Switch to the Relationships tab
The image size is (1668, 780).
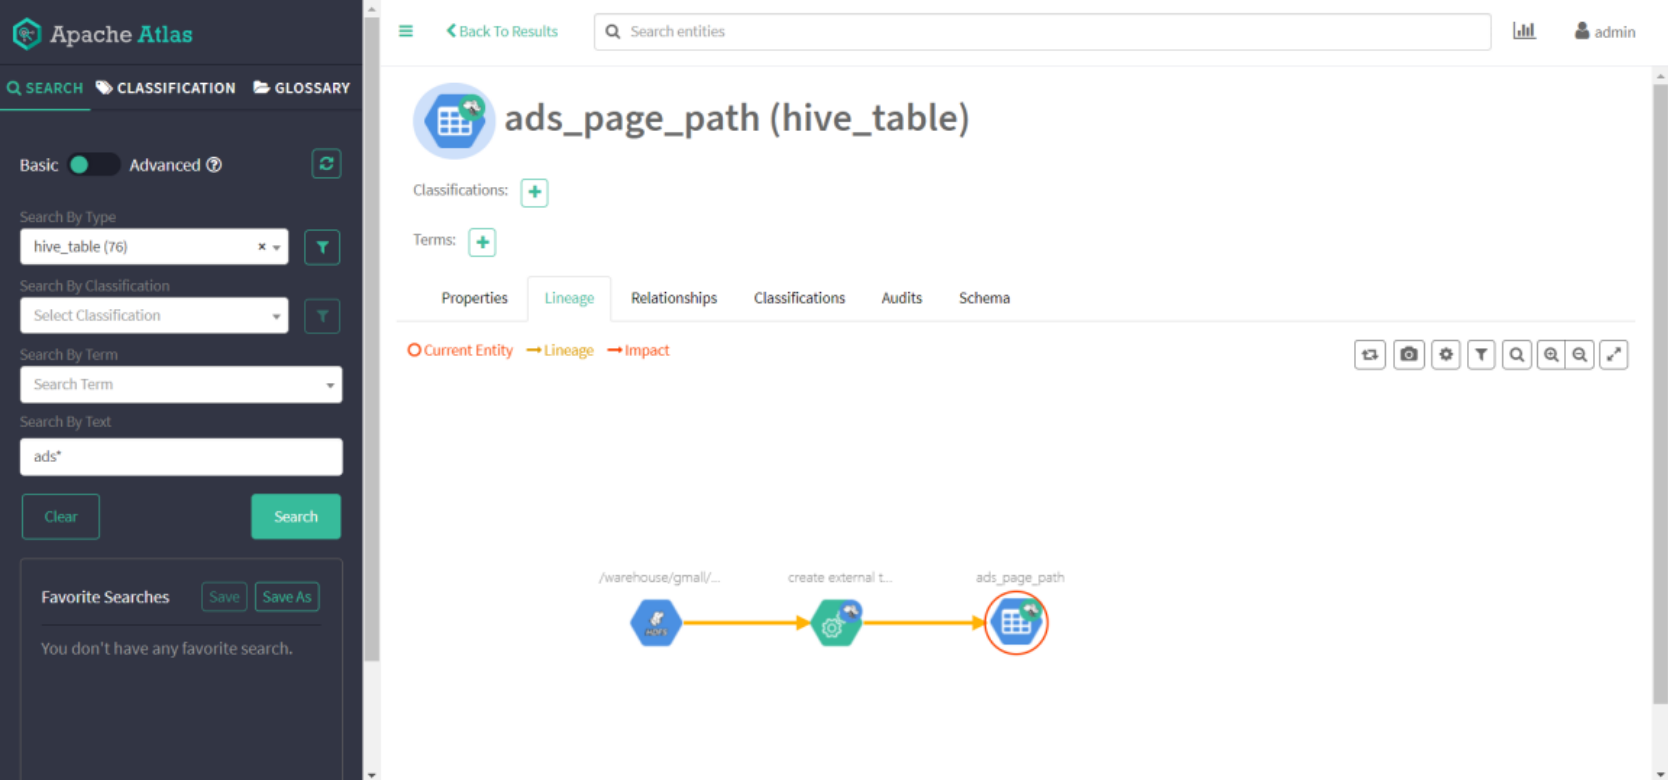click(673, 298)
